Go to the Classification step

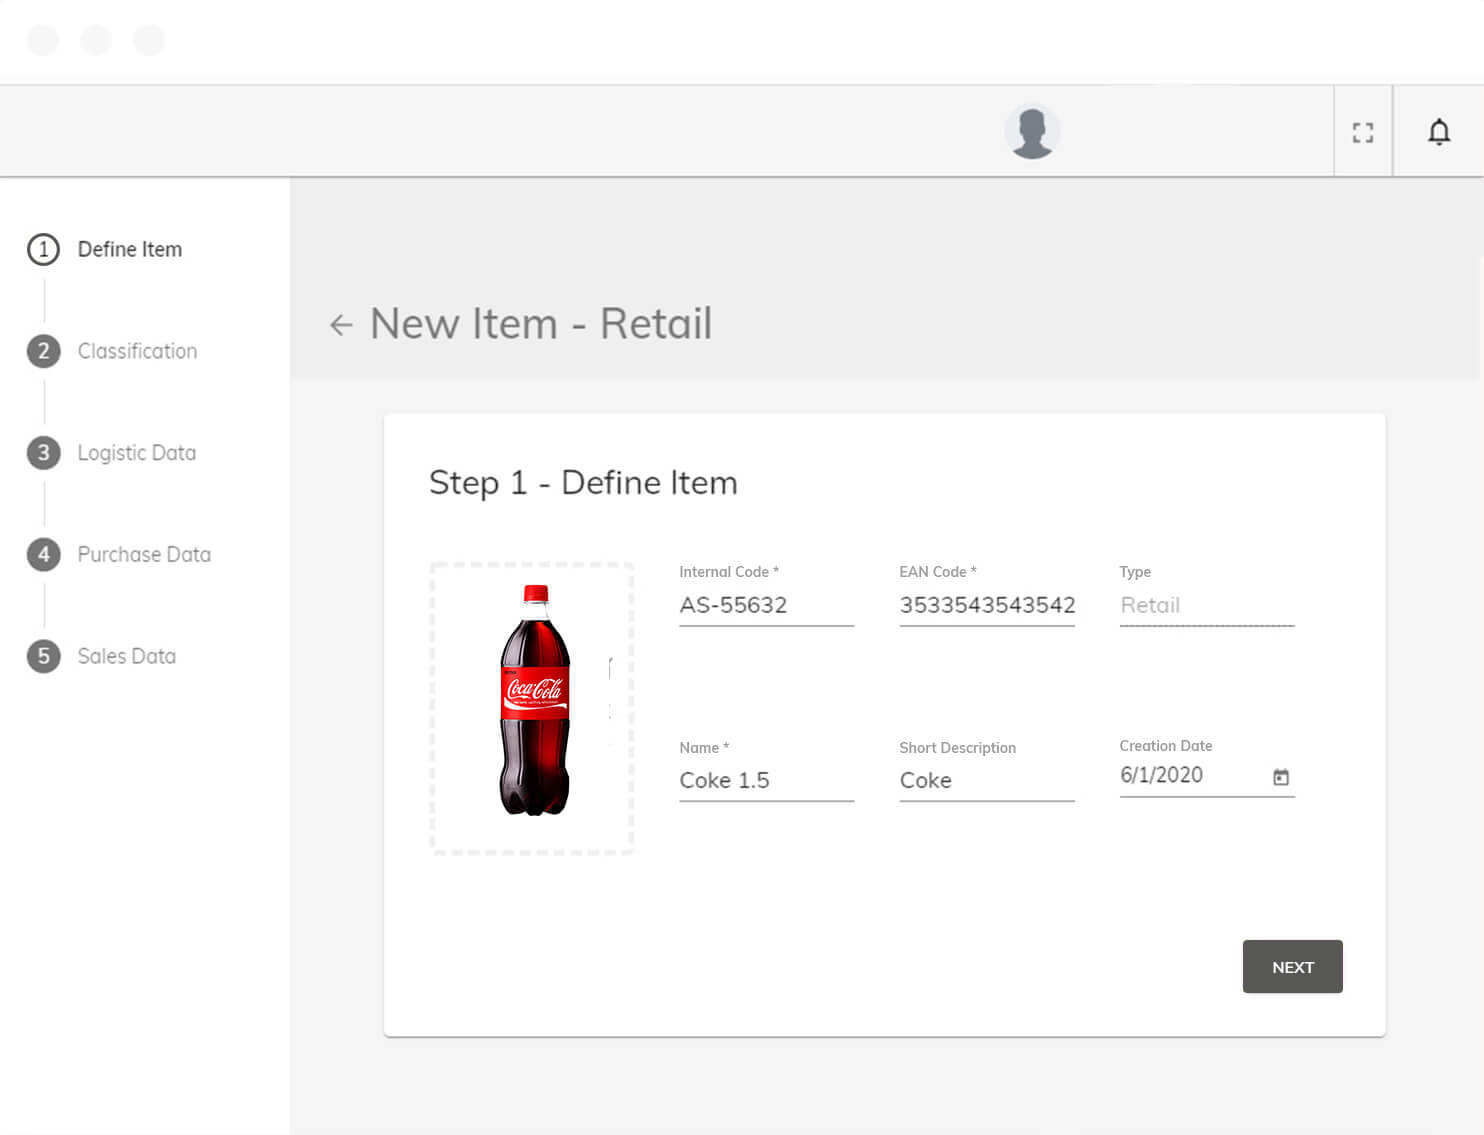coord(137,351)
